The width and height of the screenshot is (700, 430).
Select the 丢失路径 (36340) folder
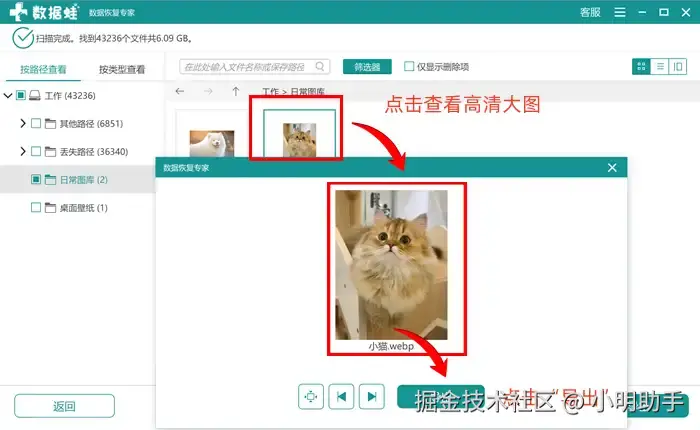point(94,152)
